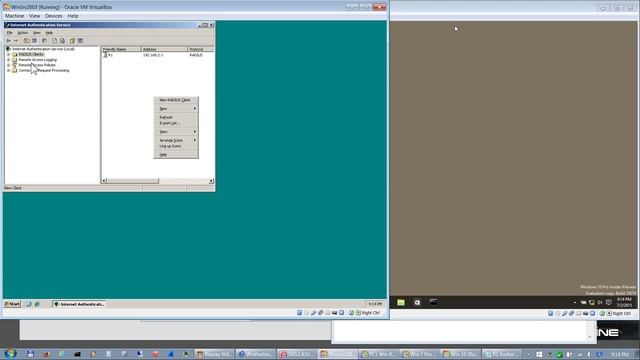The image size is (640, 360).
Task: Open the command prompt icon in Windows 10 taskbar
Action: [x=433, y=302]
